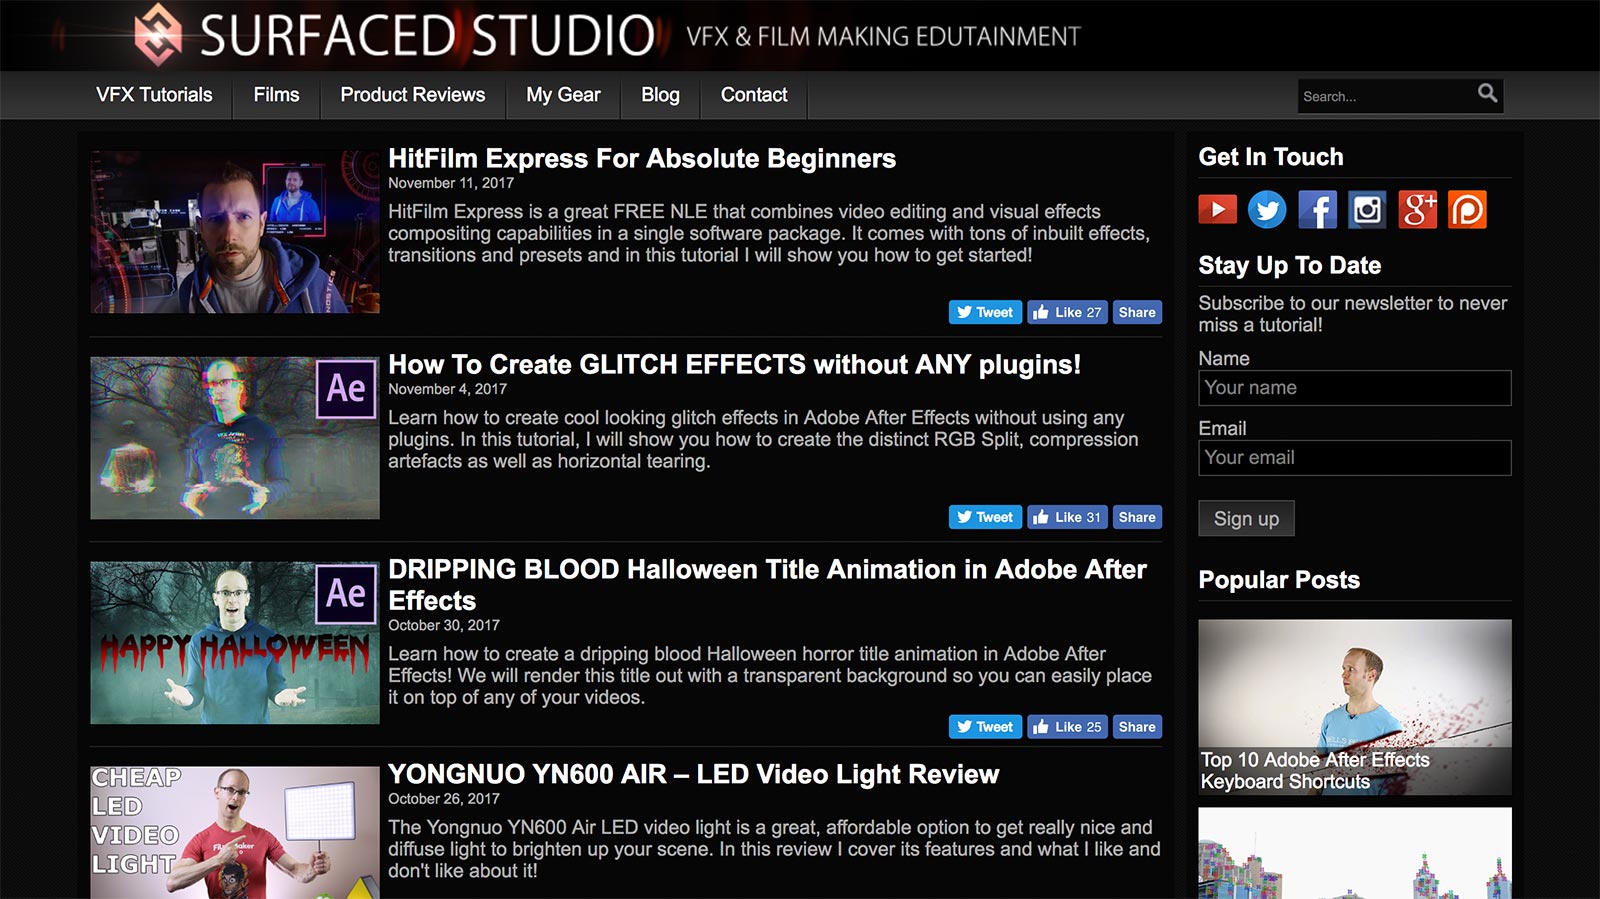Open the Instagram social icon
Screen dimensions: 1600x899
[x=1367, y=210]
